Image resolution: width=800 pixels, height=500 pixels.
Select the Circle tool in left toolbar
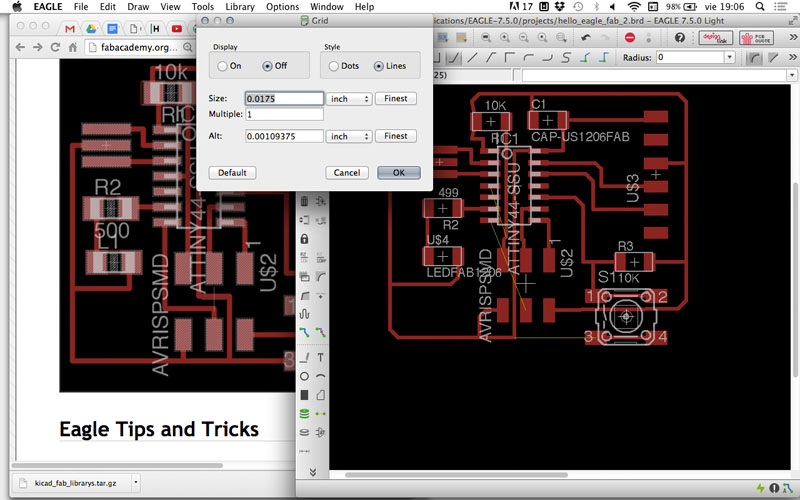tap(304, 377)
